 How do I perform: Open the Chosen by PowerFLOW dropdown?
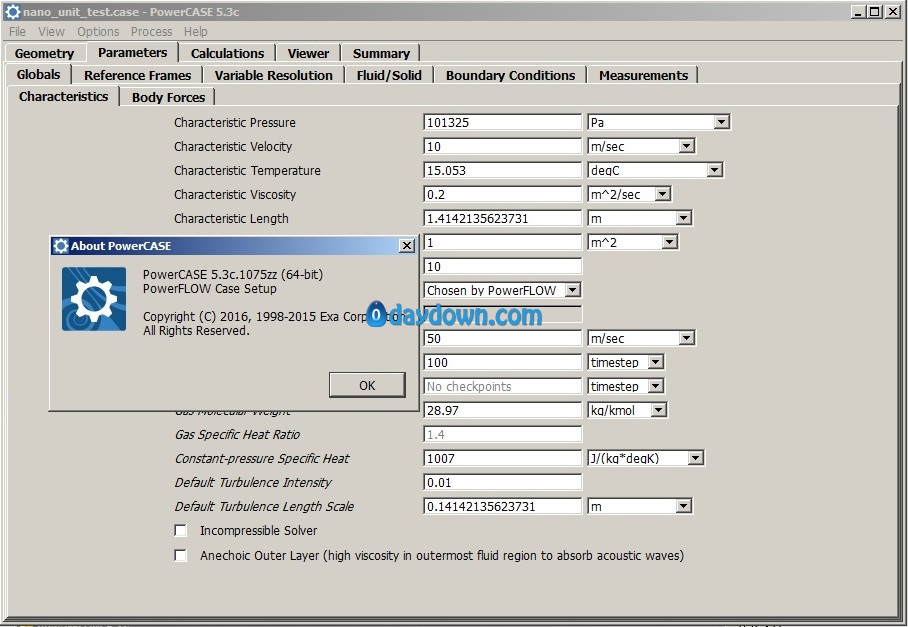[572, 290]
